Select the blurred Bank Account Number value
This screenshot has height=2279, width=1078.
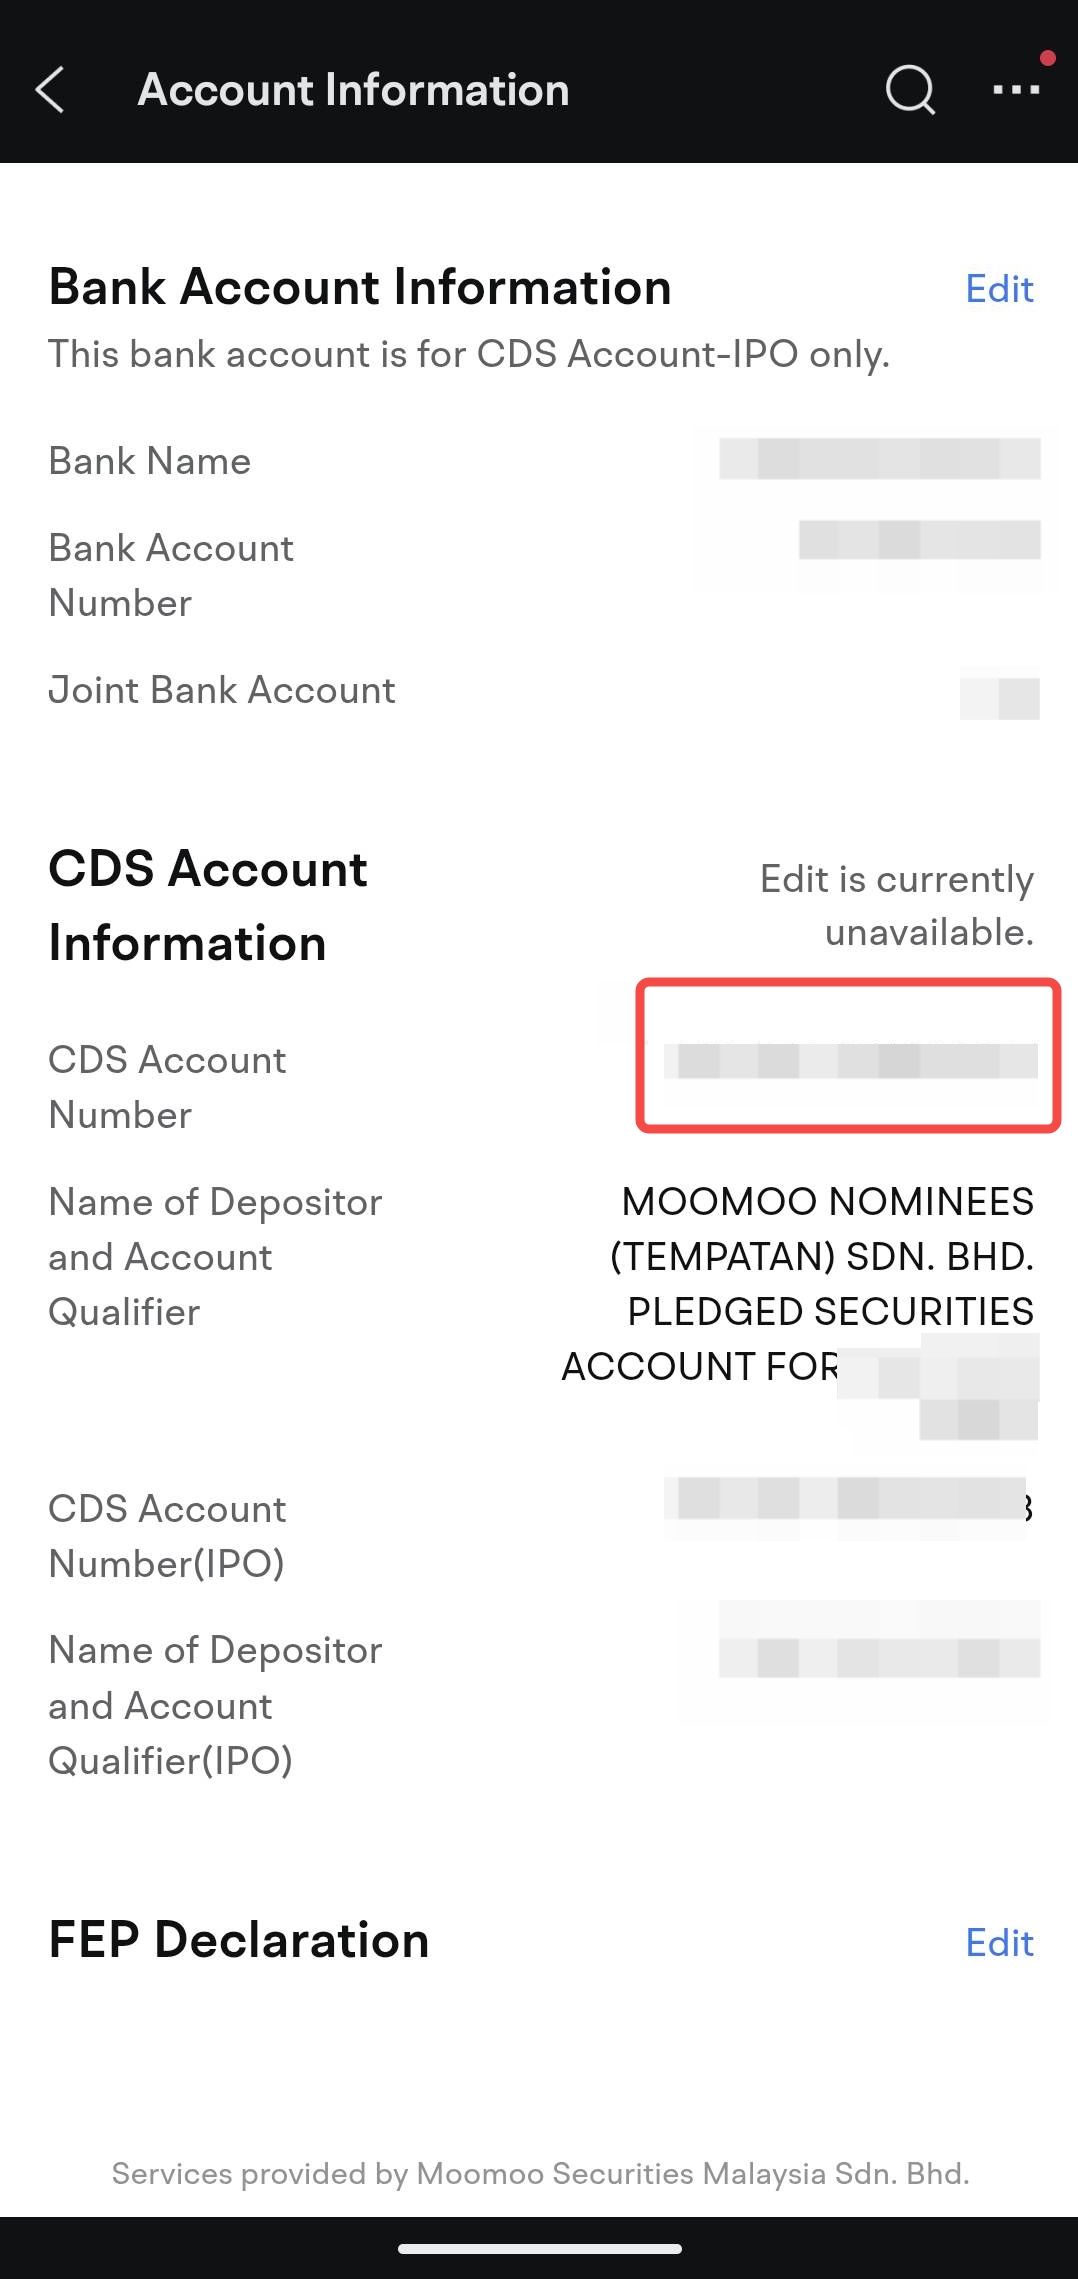coord(919,540)
